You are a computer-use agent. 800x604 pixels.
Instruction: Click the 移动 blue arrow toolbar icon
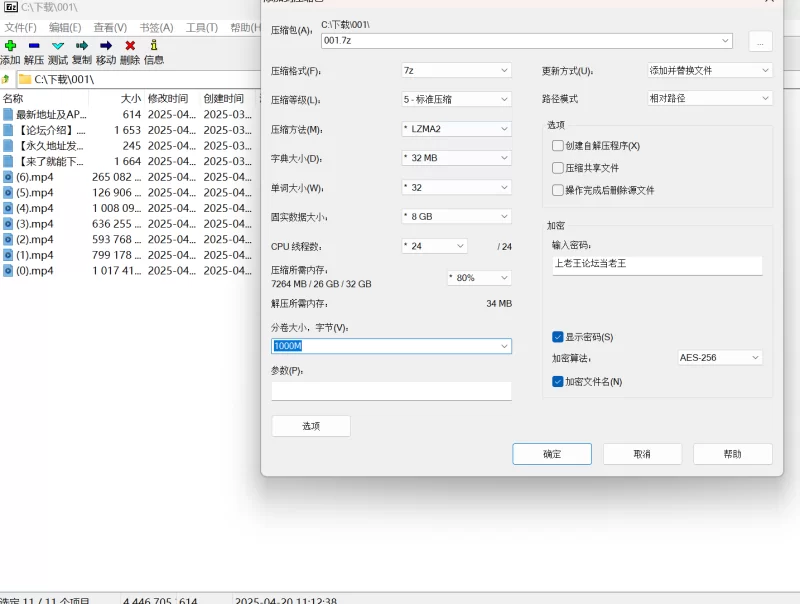click(106, 45)
